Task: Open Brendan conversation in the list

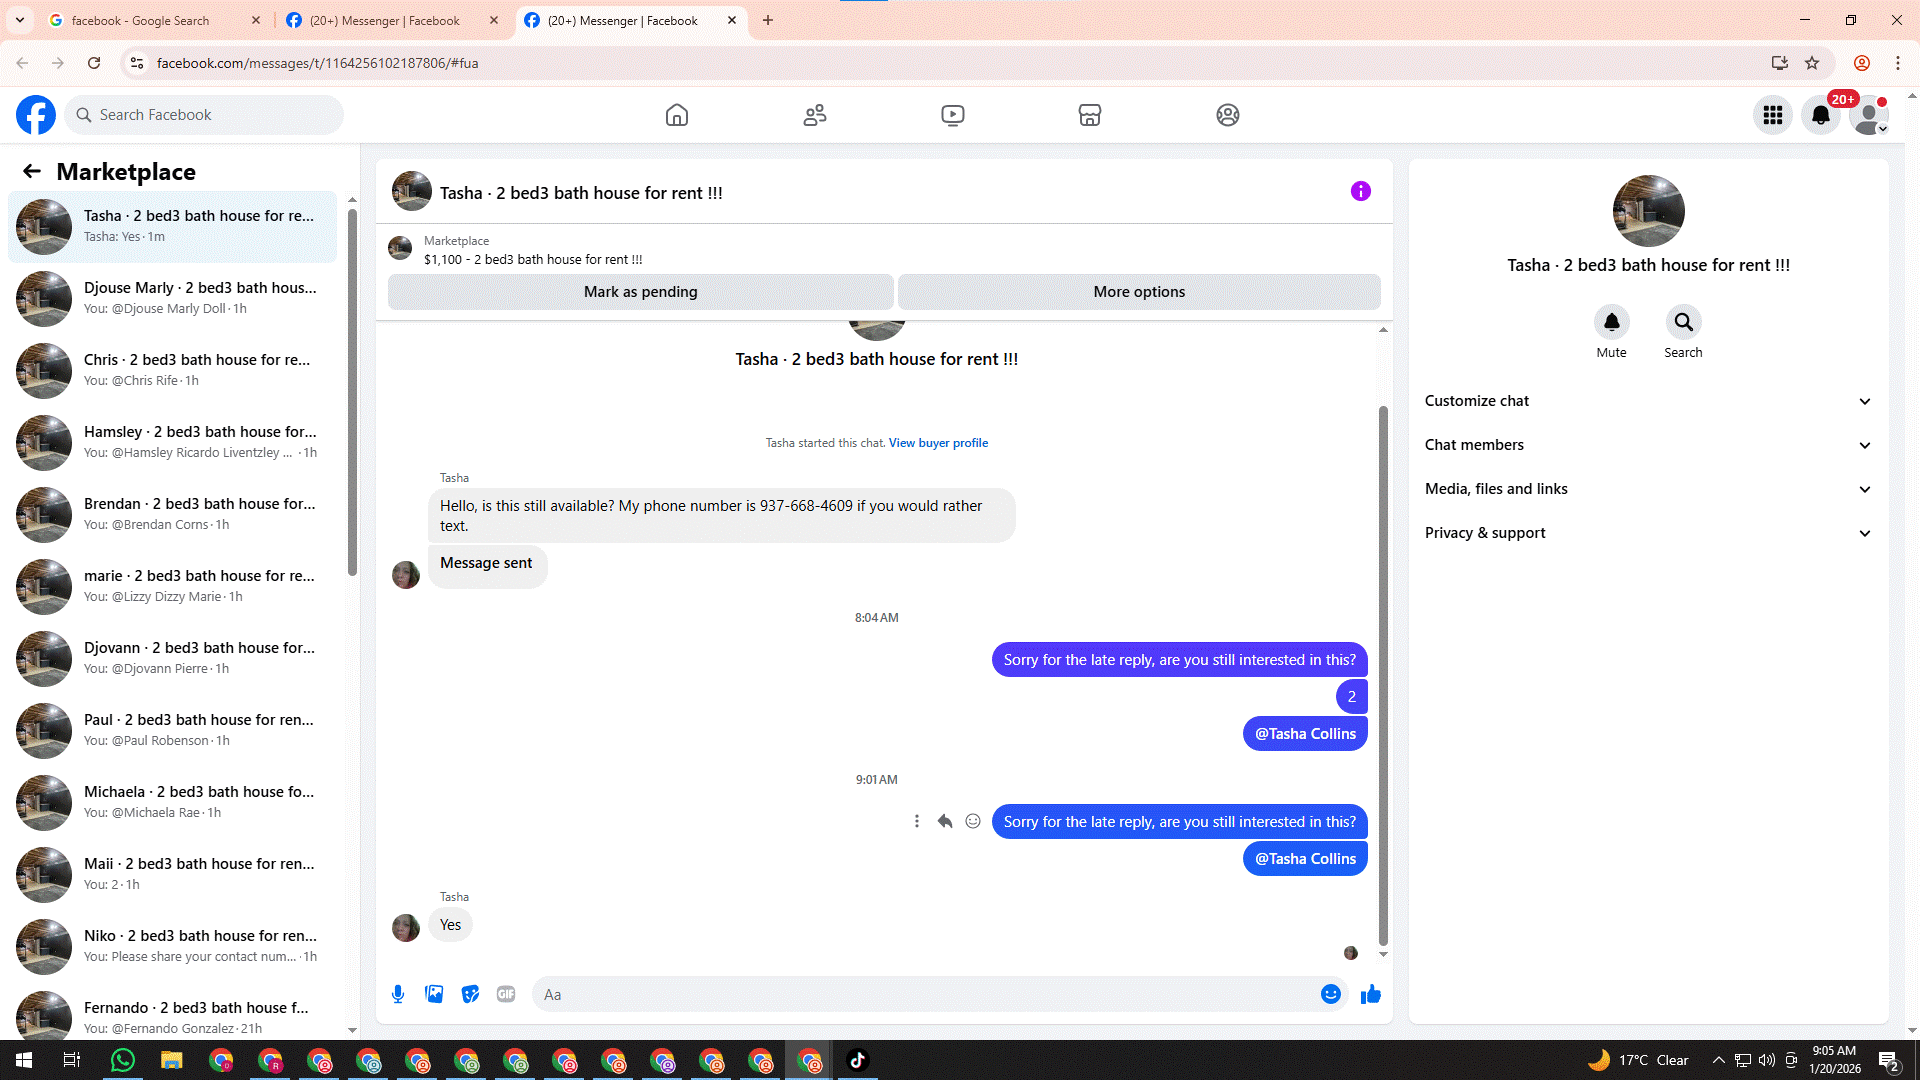Action: (173, 514)
